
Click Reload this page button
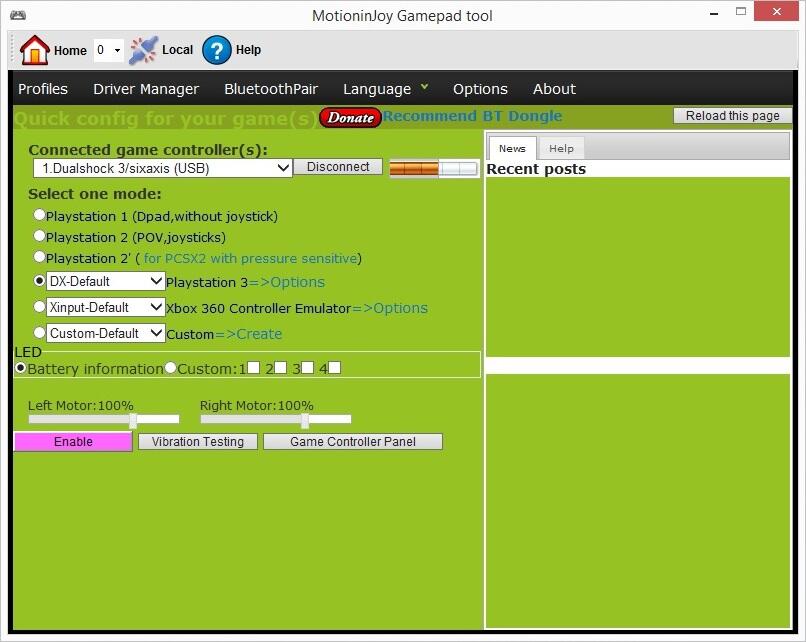coord(732,116)
